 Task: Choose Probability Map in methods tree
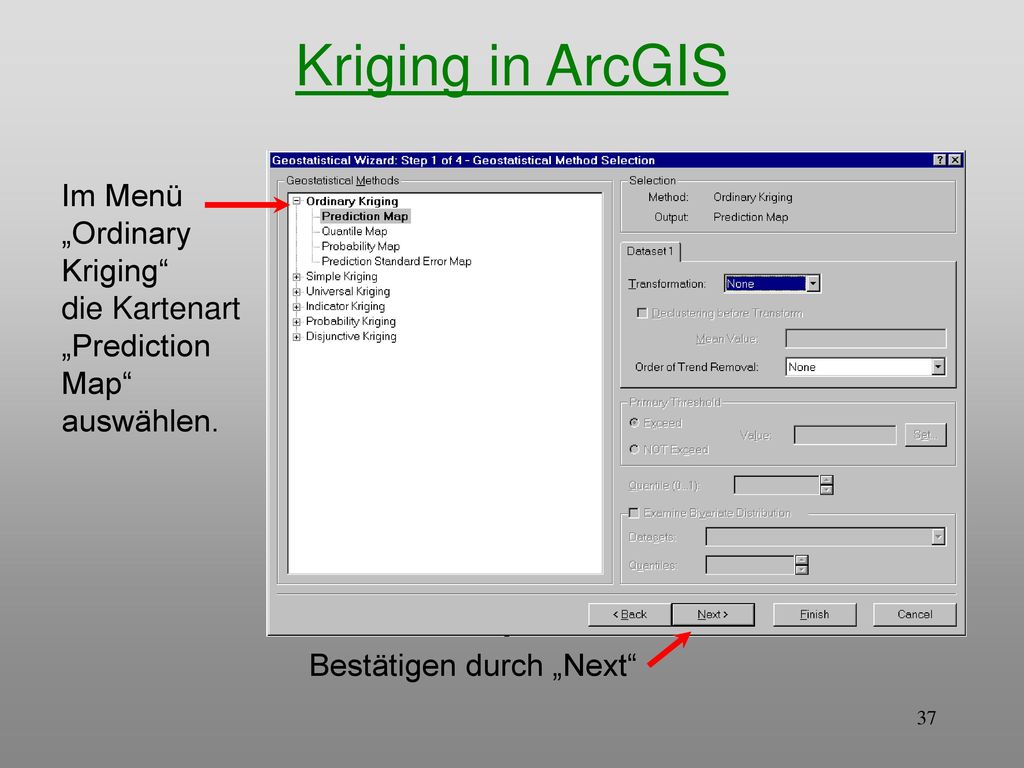(360, 246)
